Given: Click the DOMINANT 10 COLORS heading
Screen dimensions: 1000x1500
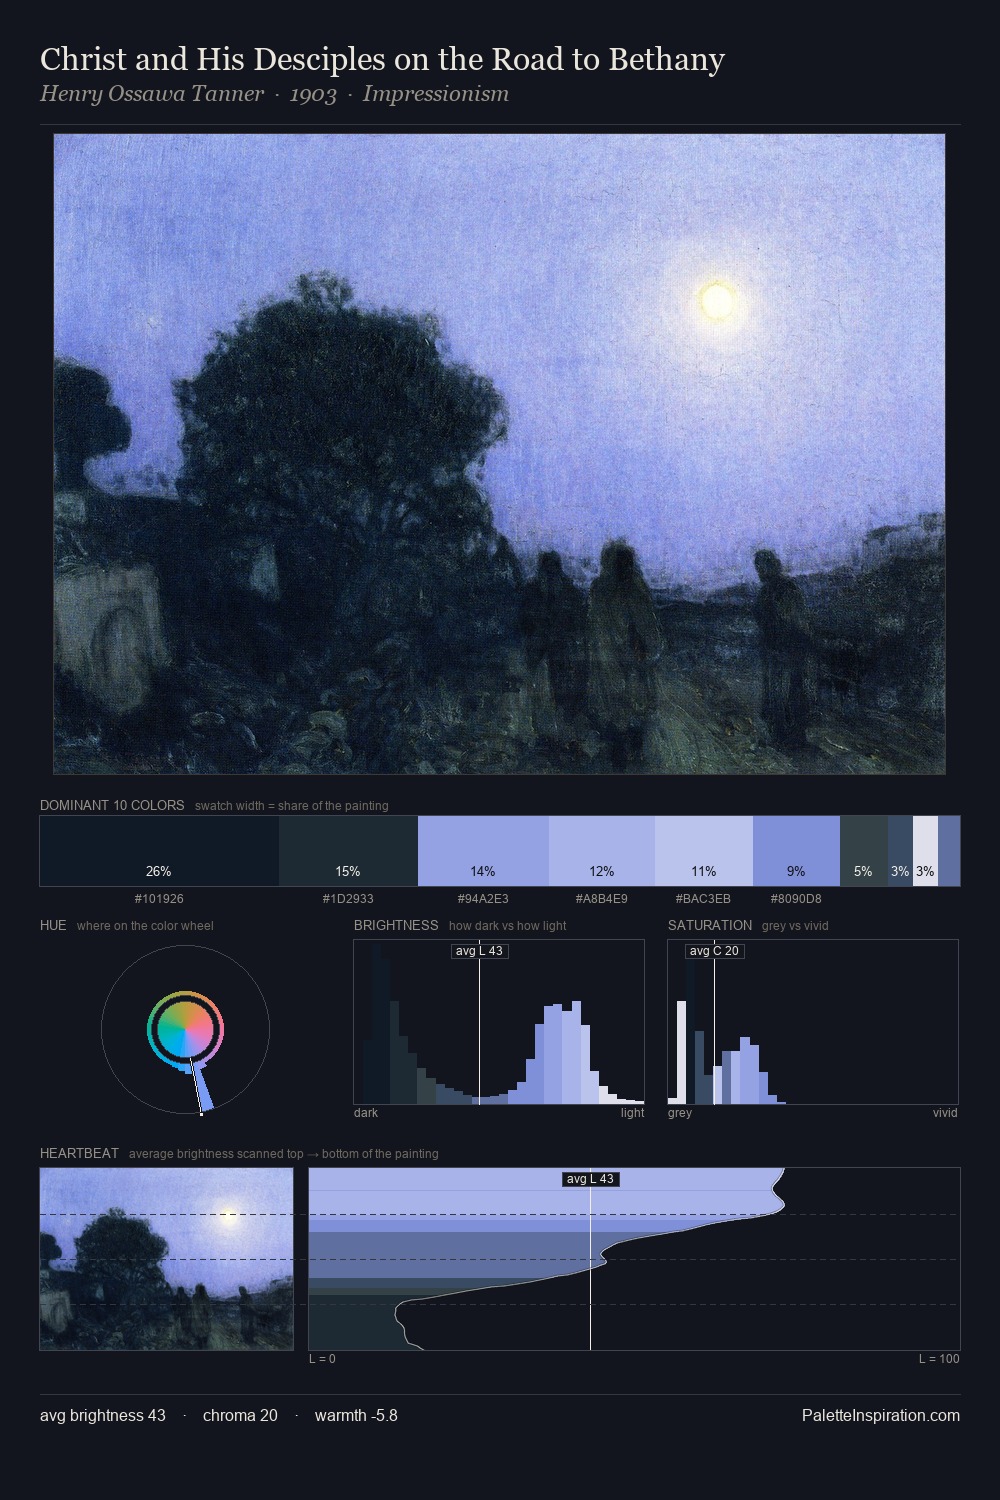Looking at the screenshot, I should (112, 805).
